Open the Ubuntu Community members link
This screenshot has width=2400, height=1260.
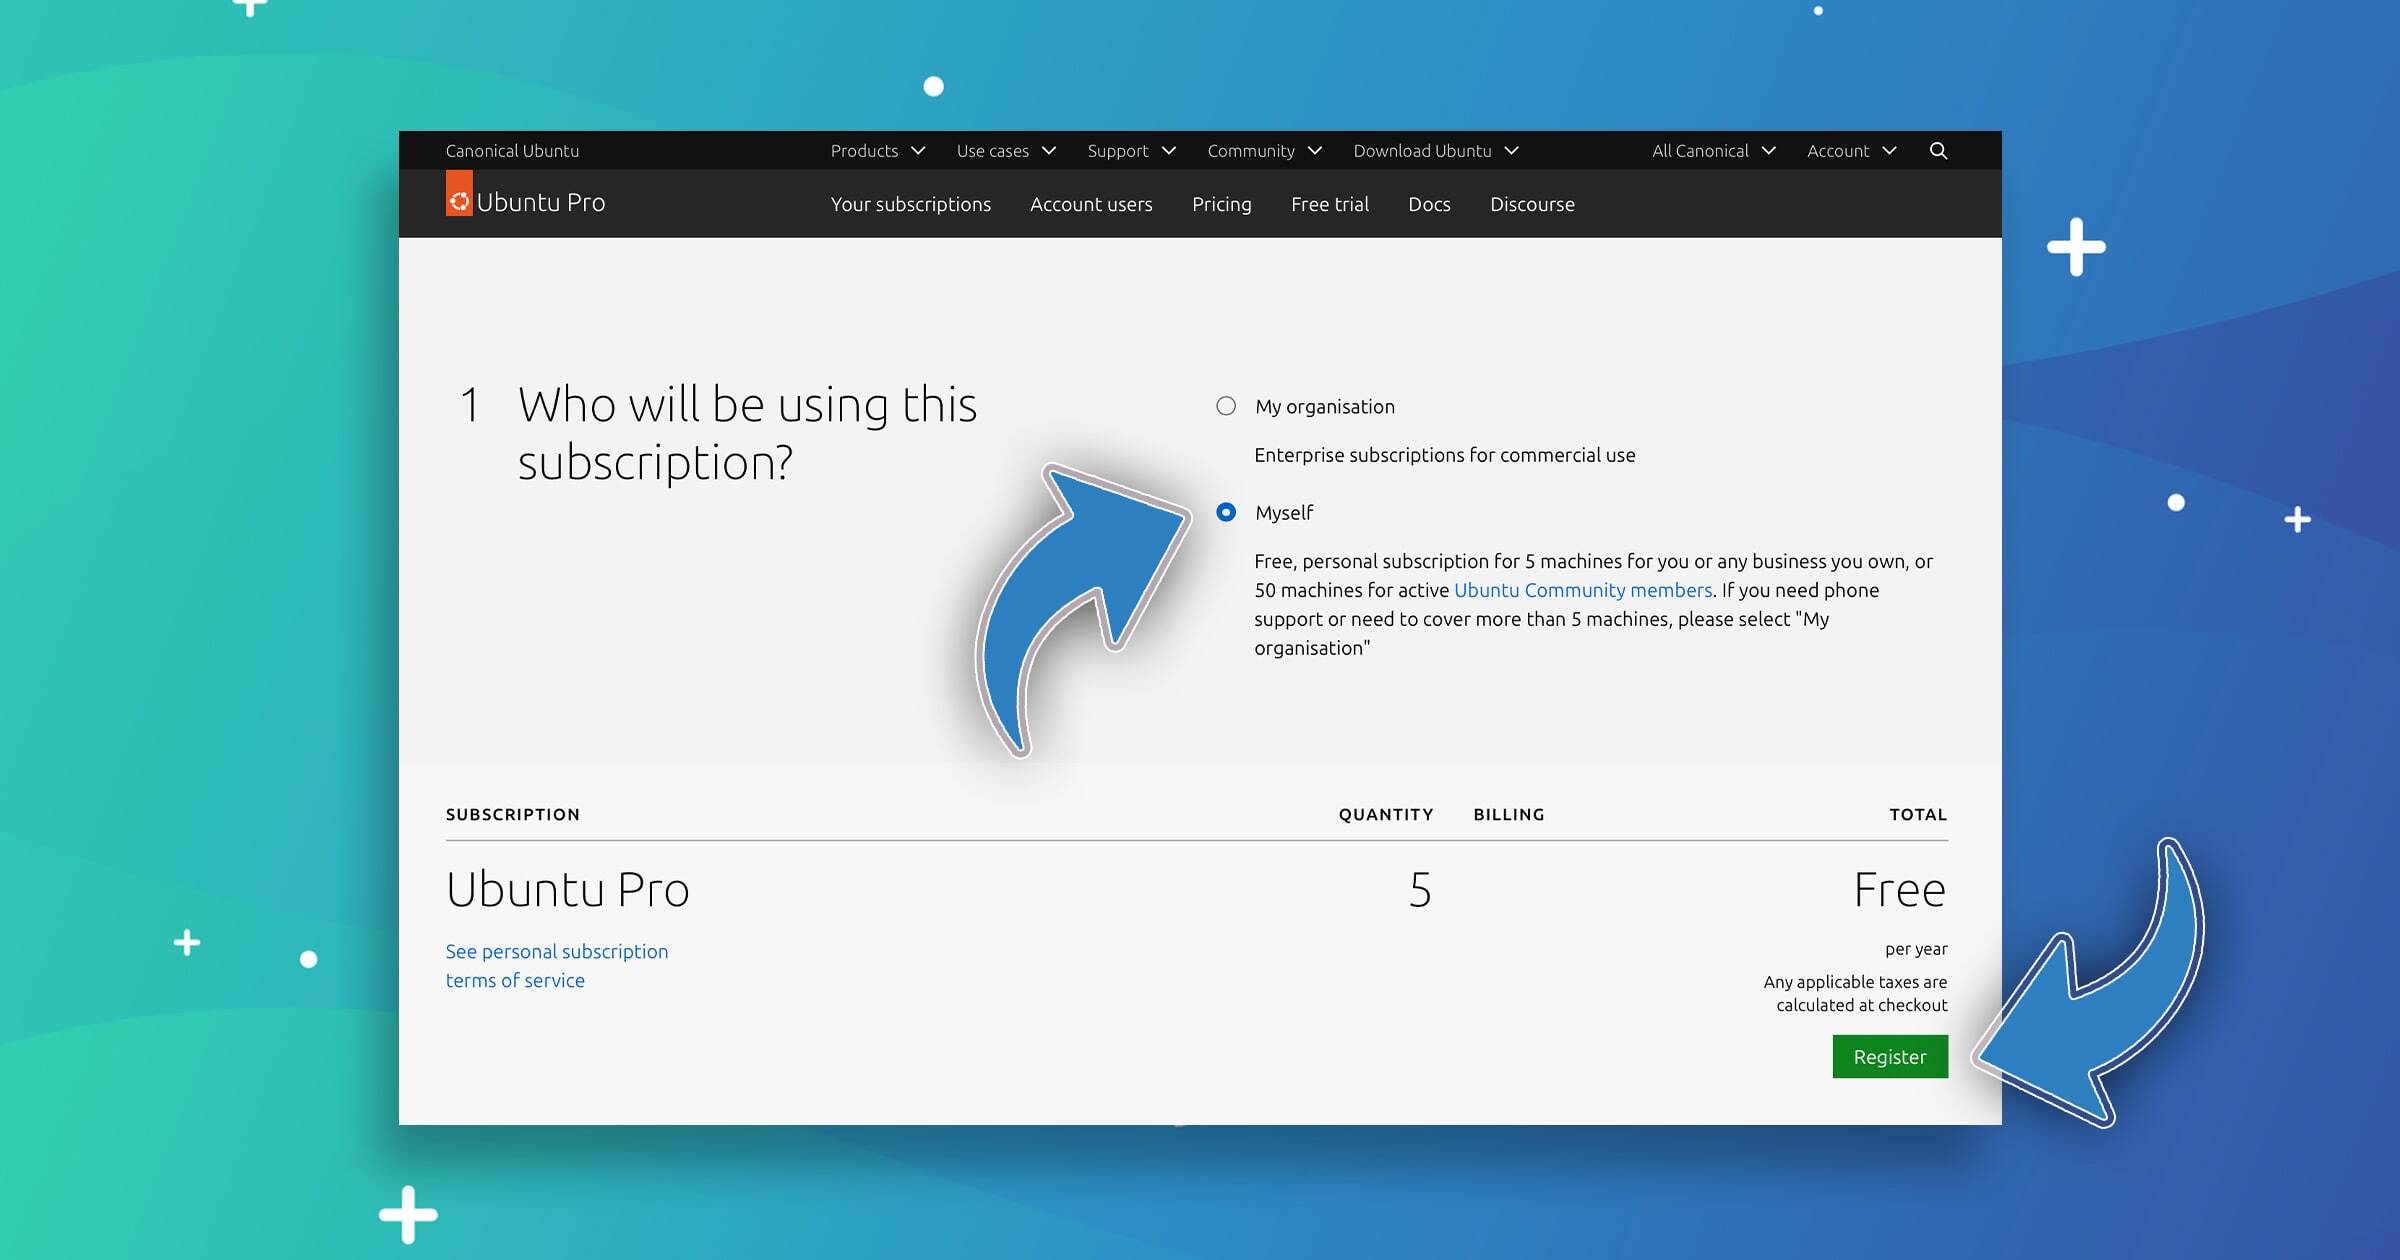click(x=1582, y=590)
